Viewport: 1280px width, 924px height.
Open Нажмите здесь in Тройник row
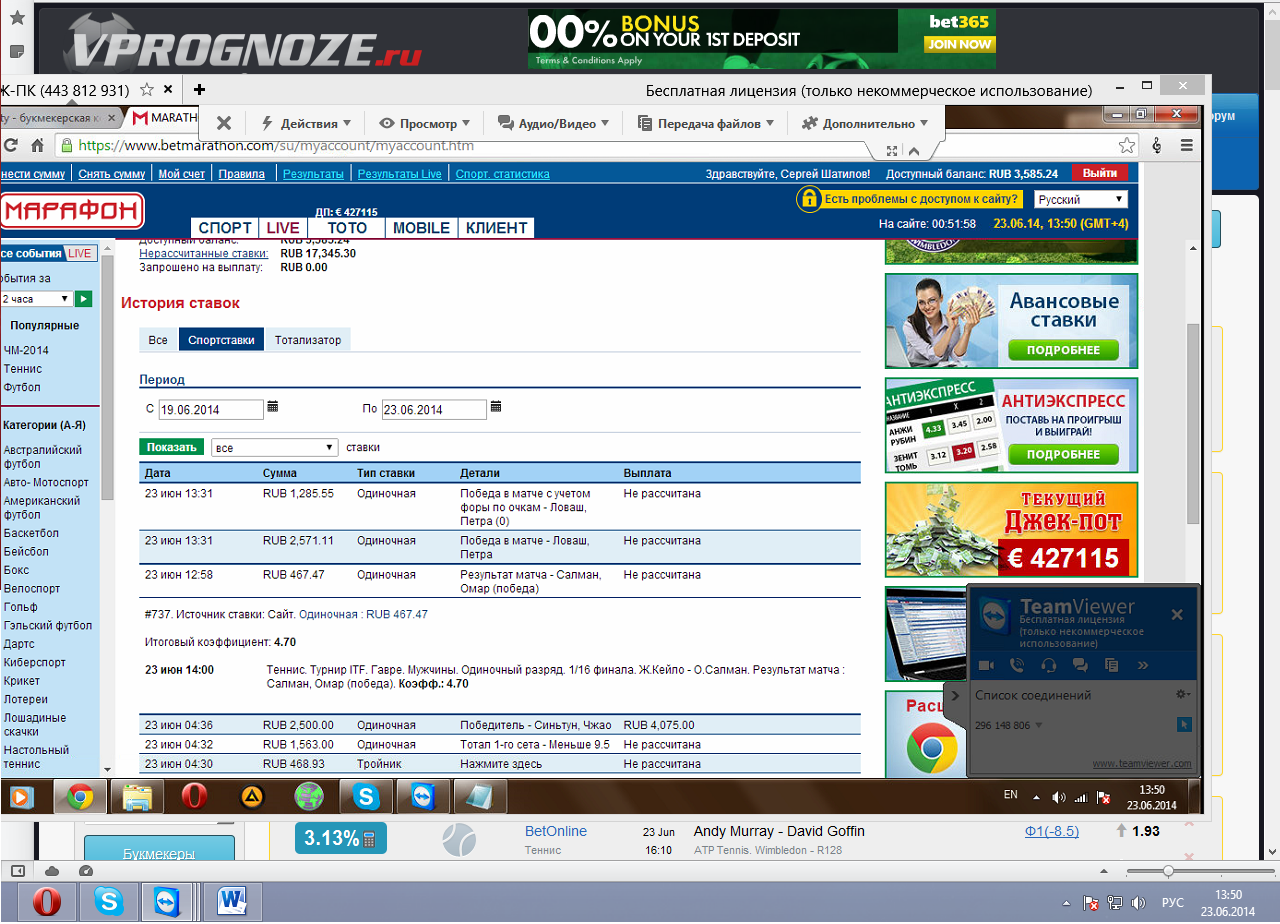[x=501, y=764]
